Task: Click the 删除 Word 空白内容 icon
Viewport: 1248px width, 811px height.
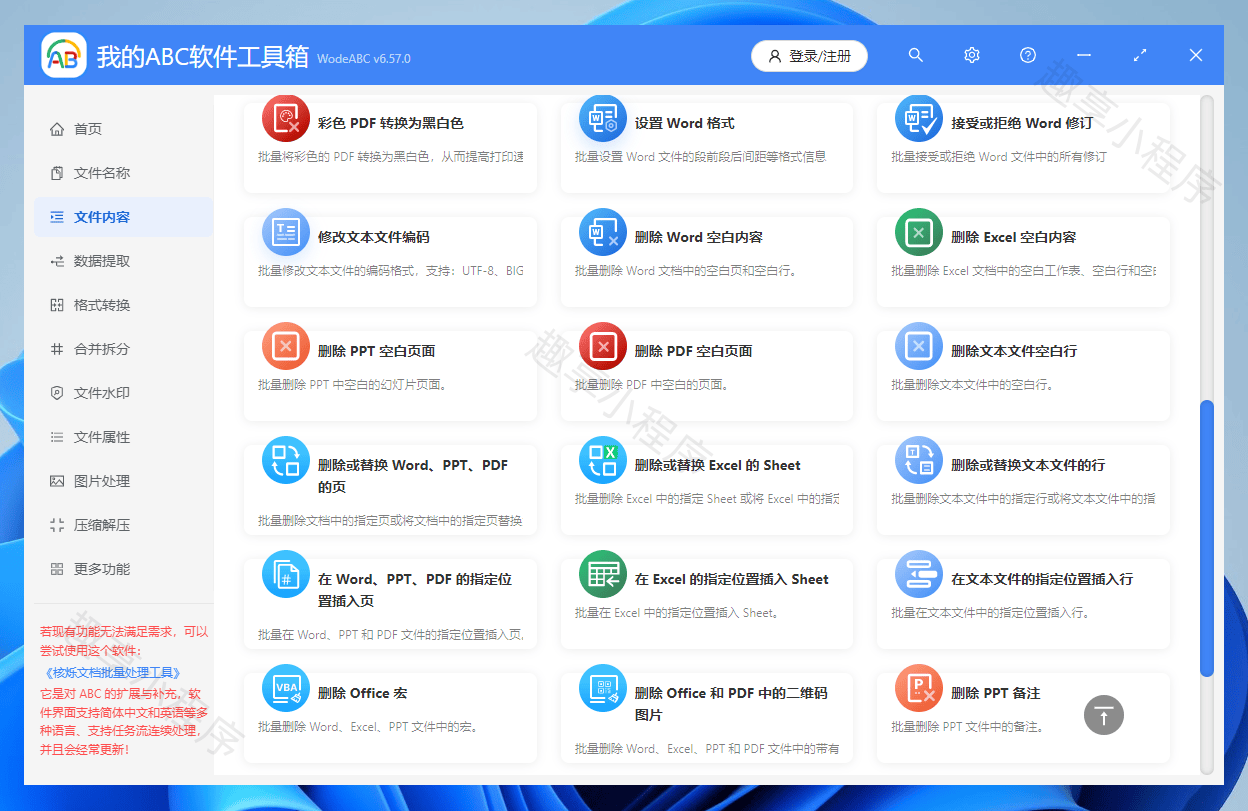Action: pyautogui.click(x=603, y=233)
